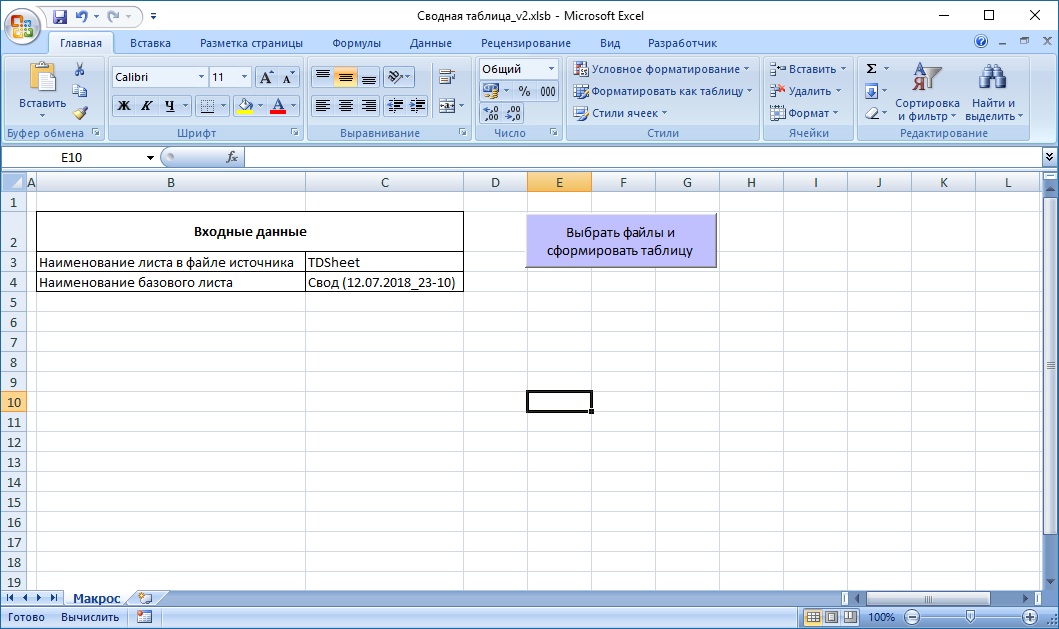Viewport: 1059px width, 629px height.
Task: Save the workbook from Quick Access toolbar
Action: pyautogui.click(x=59, y=16)
